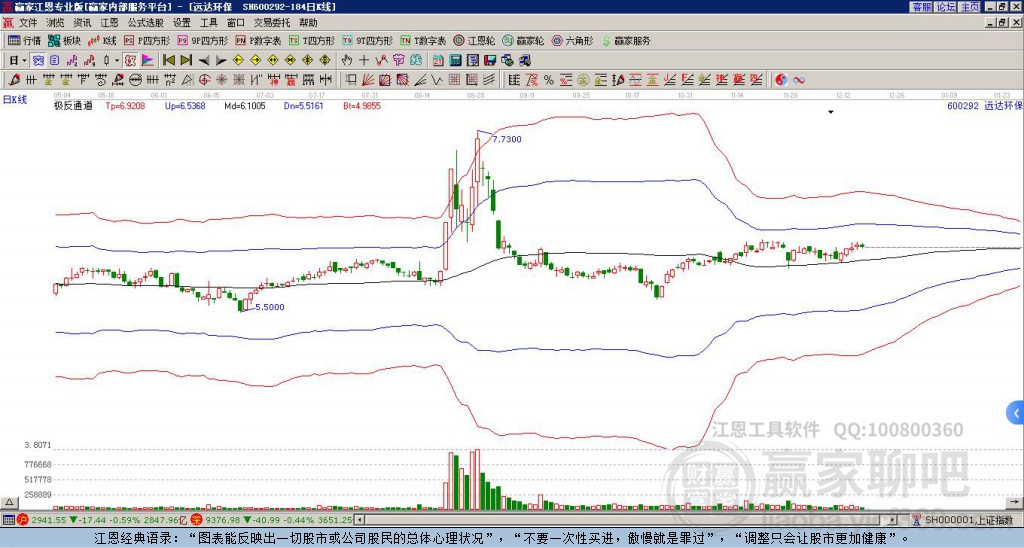This screenshot has height=548, width=1024.
Task: Expand the candlestick style dropdown arrow
Action: coord(117,60)
